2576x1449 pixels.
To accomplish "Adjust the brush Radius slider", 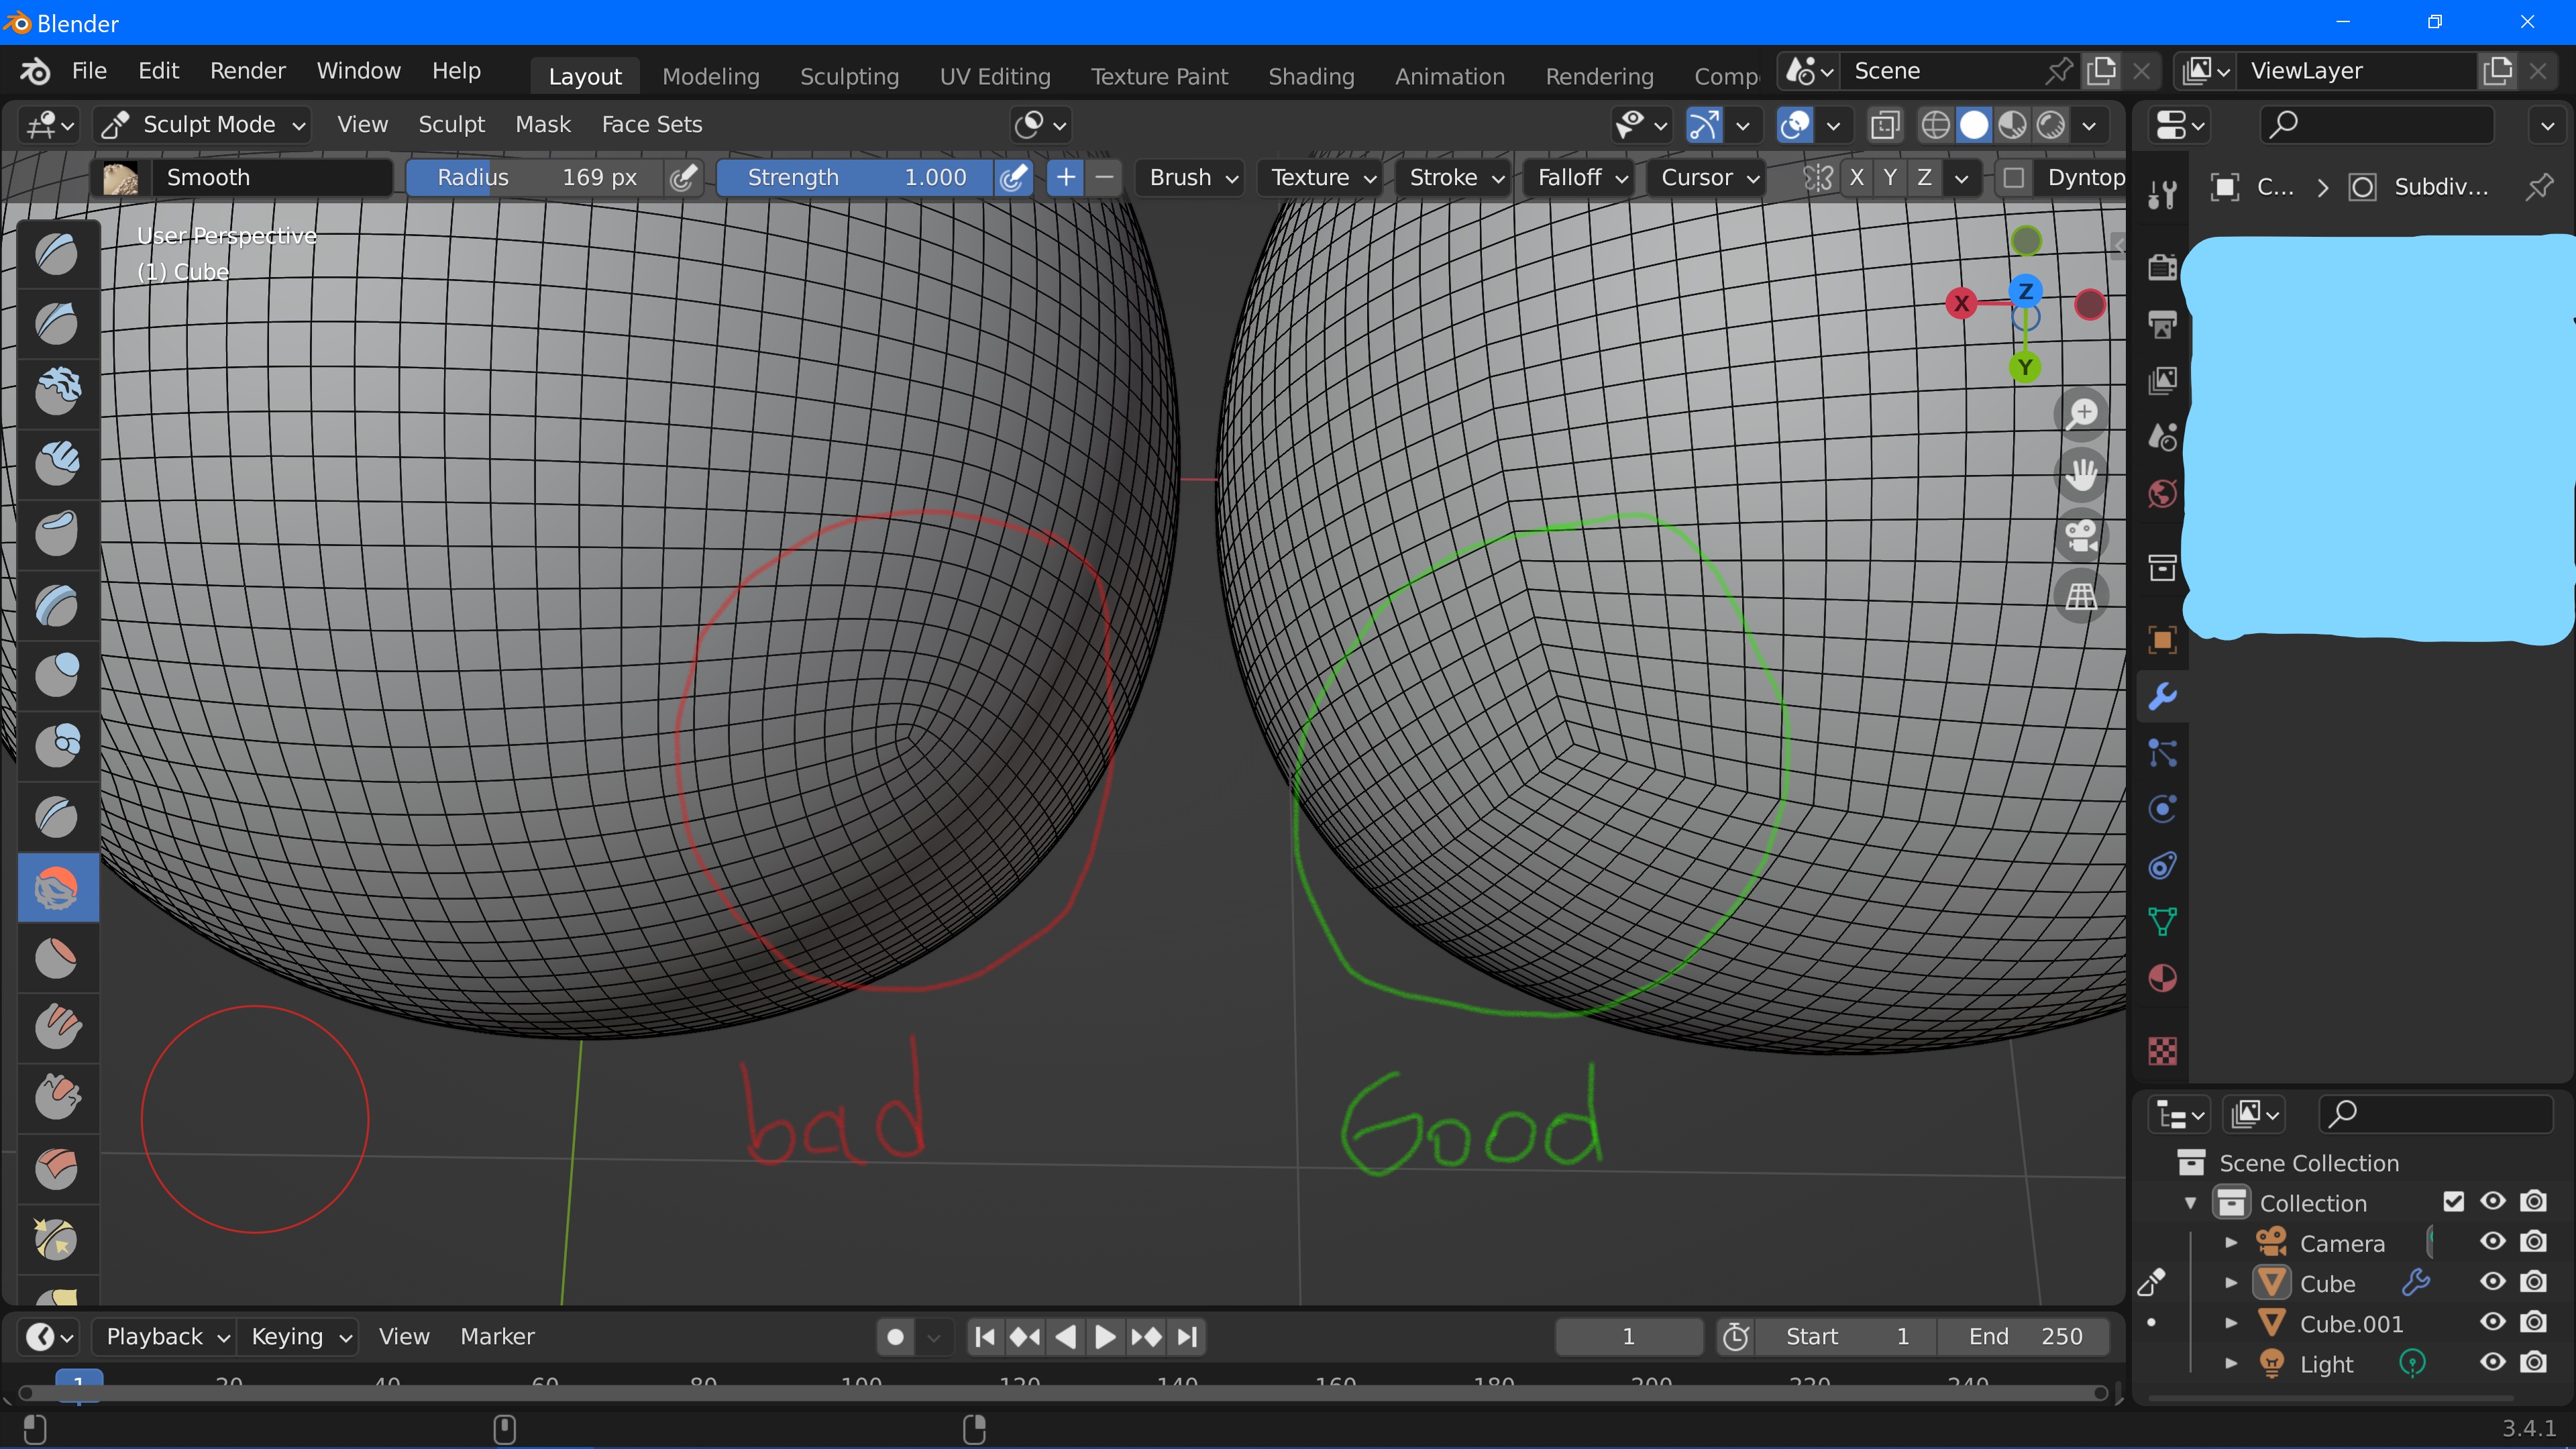I will coord(535,178).
